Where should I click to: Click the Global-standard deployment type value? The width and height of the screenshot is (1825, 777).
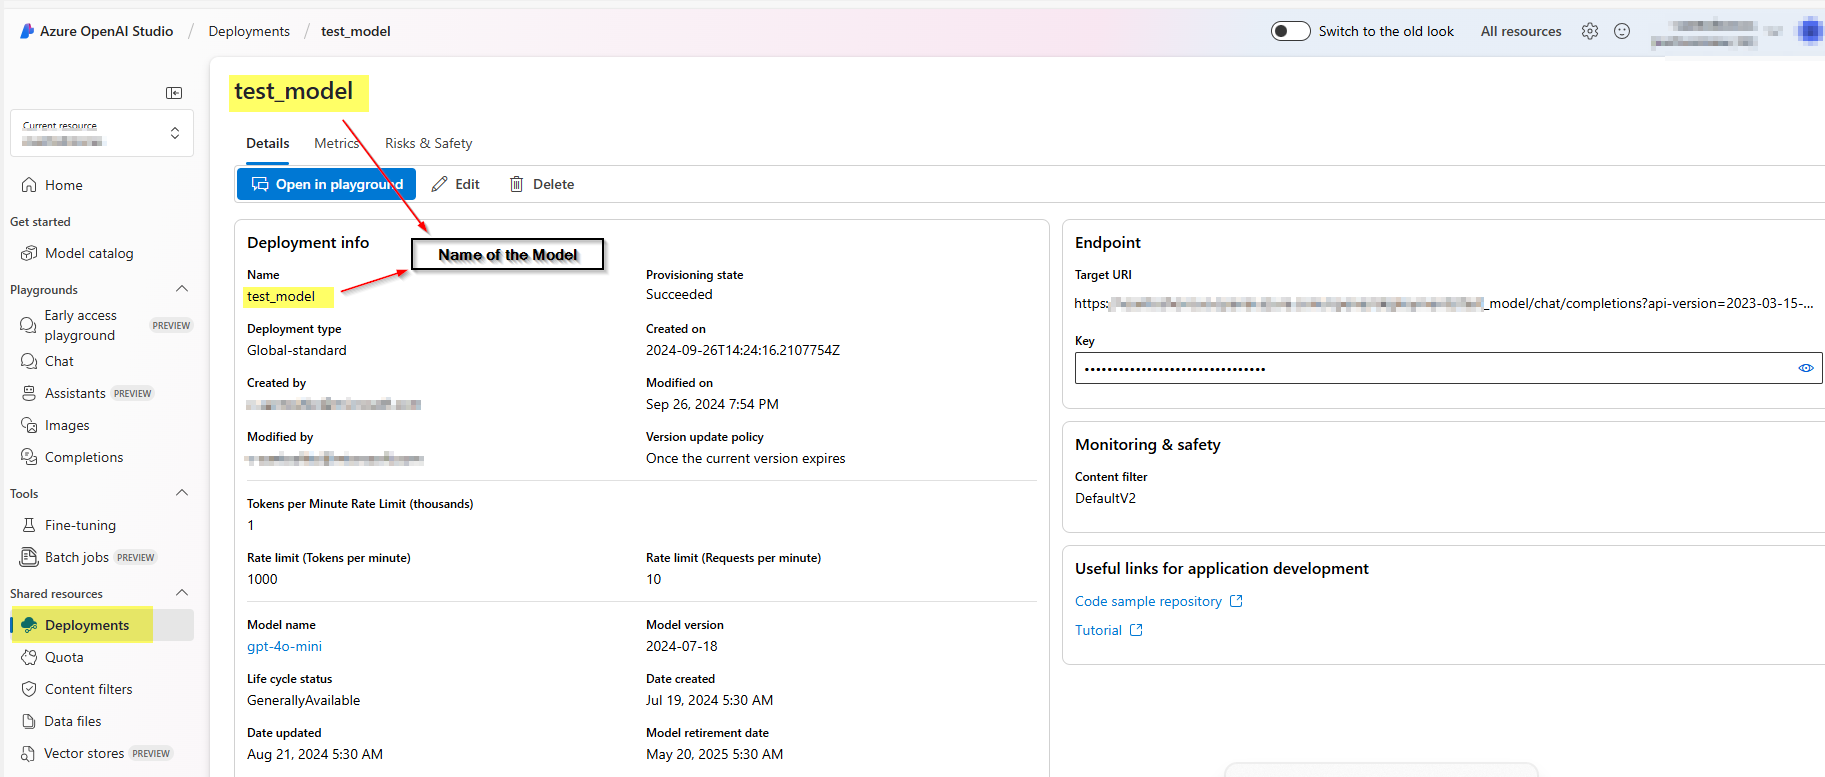tap(297, 351)
